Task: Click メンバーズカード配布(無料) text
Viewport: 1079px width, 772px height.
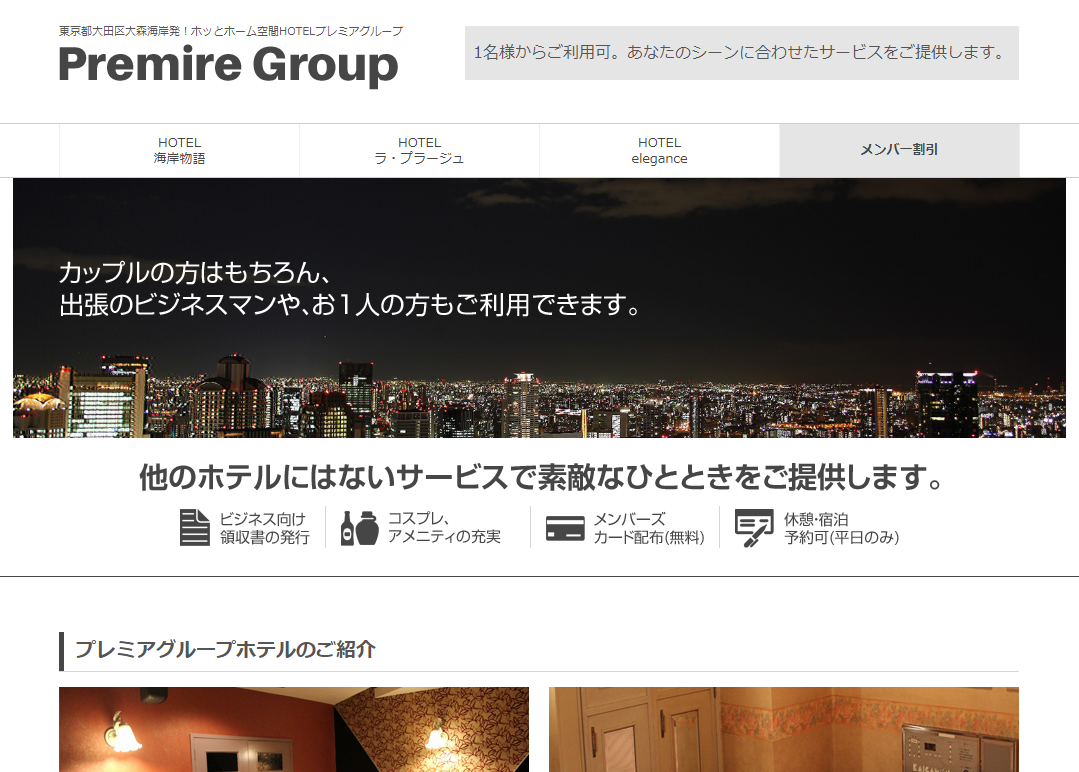Action: pyautogui.click(x=649, y=528)
